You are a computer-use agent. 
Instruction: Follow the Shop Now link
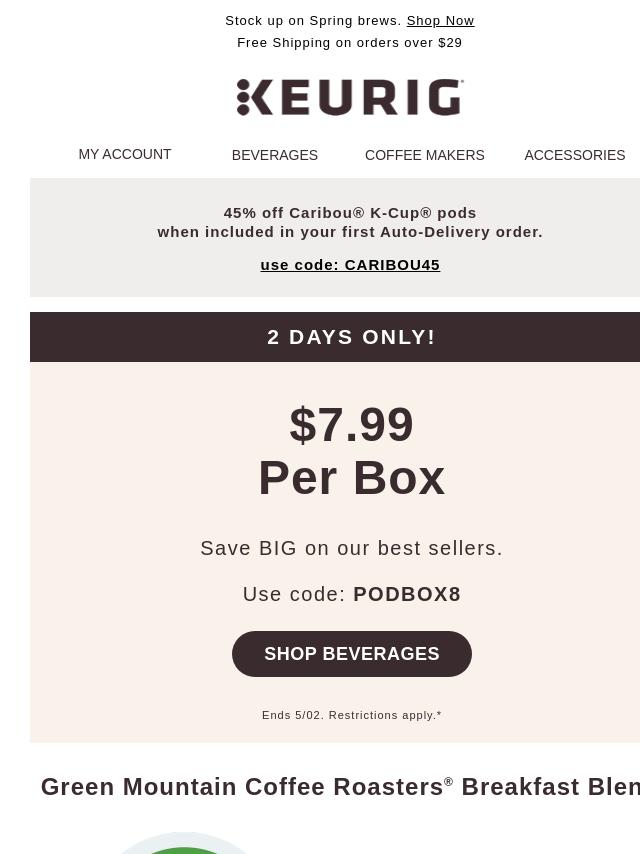pos(440,21)
